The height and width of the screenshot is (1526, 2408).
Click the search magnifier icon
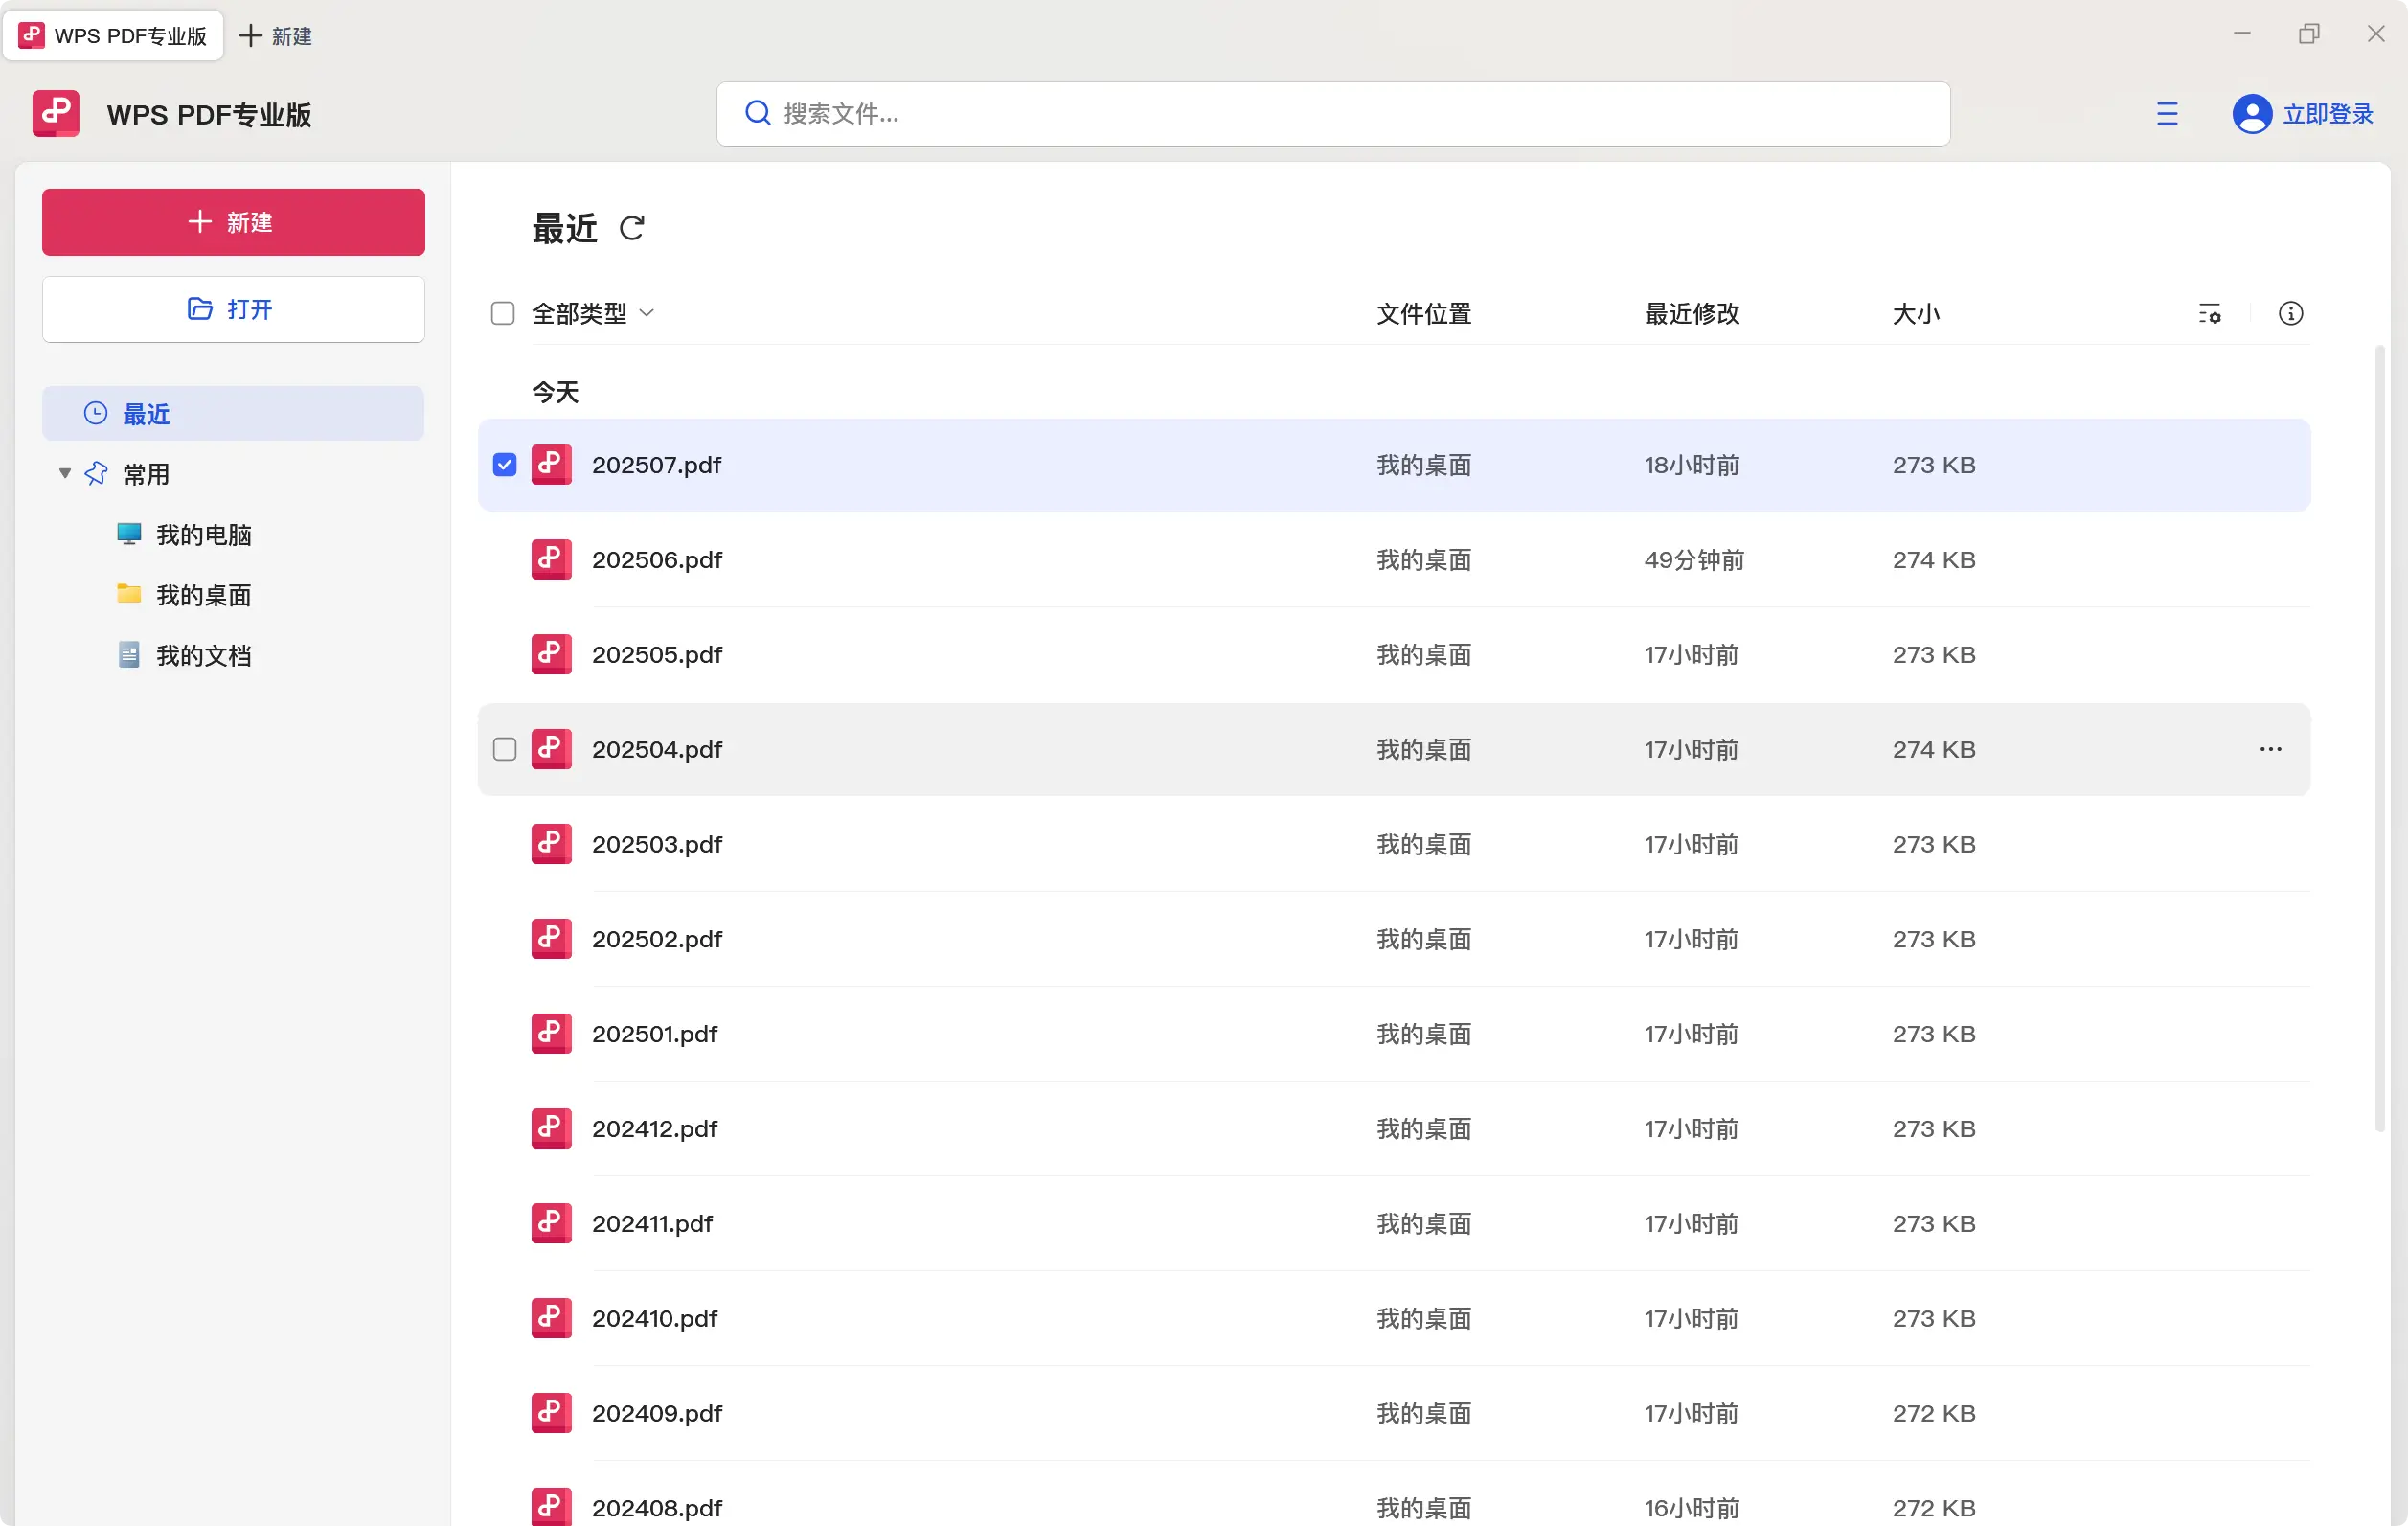pyautogui.click(x=757, y=113)
